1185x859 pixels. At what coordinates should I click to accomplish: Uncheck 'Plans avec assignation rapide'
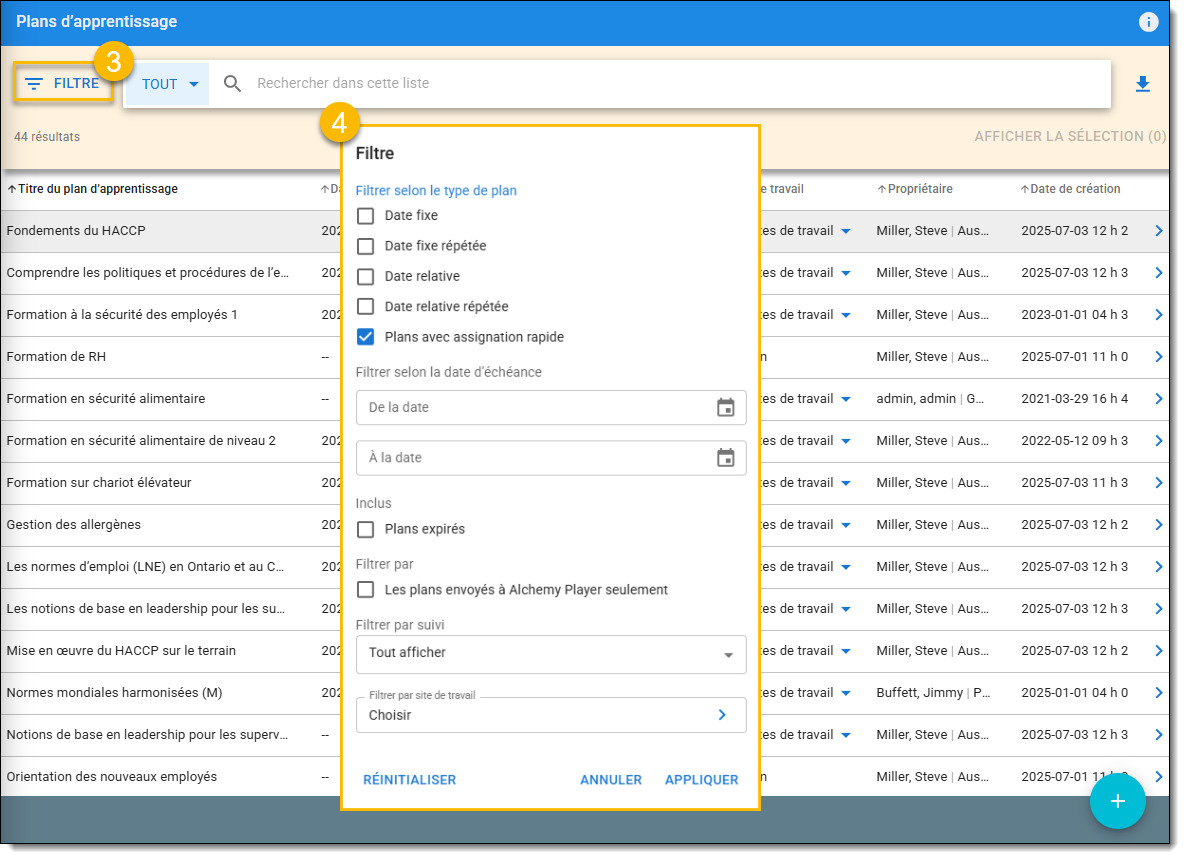[366, 338]
